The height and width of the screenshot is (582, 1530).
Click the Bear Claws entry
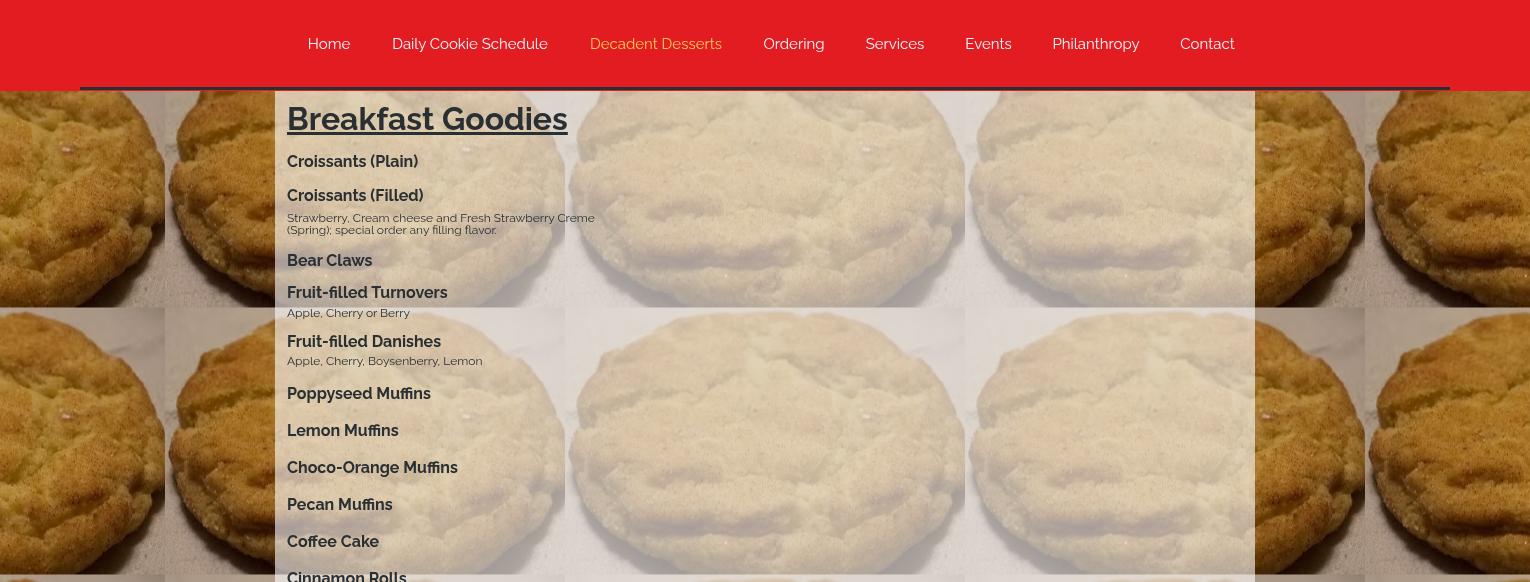329,261
